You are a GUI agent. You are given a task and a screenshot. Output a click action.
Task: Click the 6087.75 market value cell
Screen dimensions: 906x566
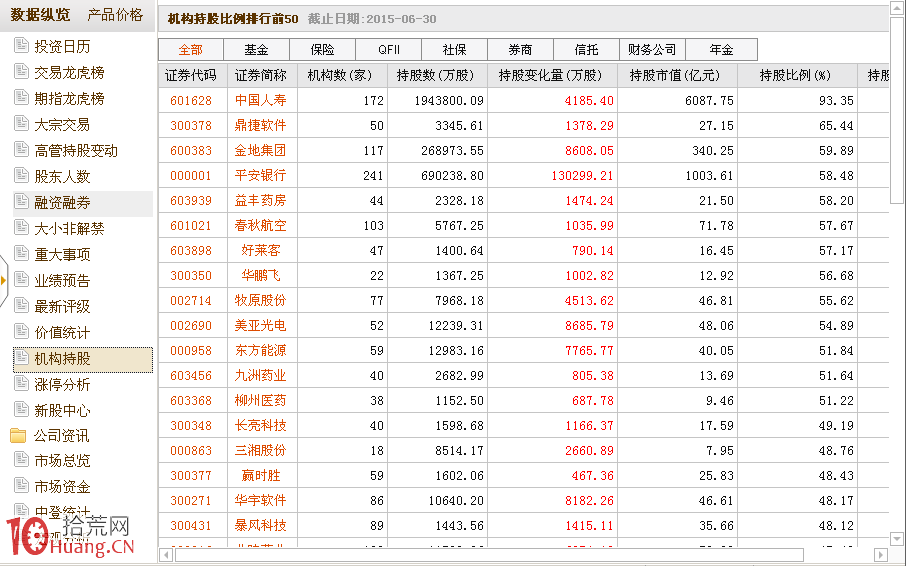[709, 100]
